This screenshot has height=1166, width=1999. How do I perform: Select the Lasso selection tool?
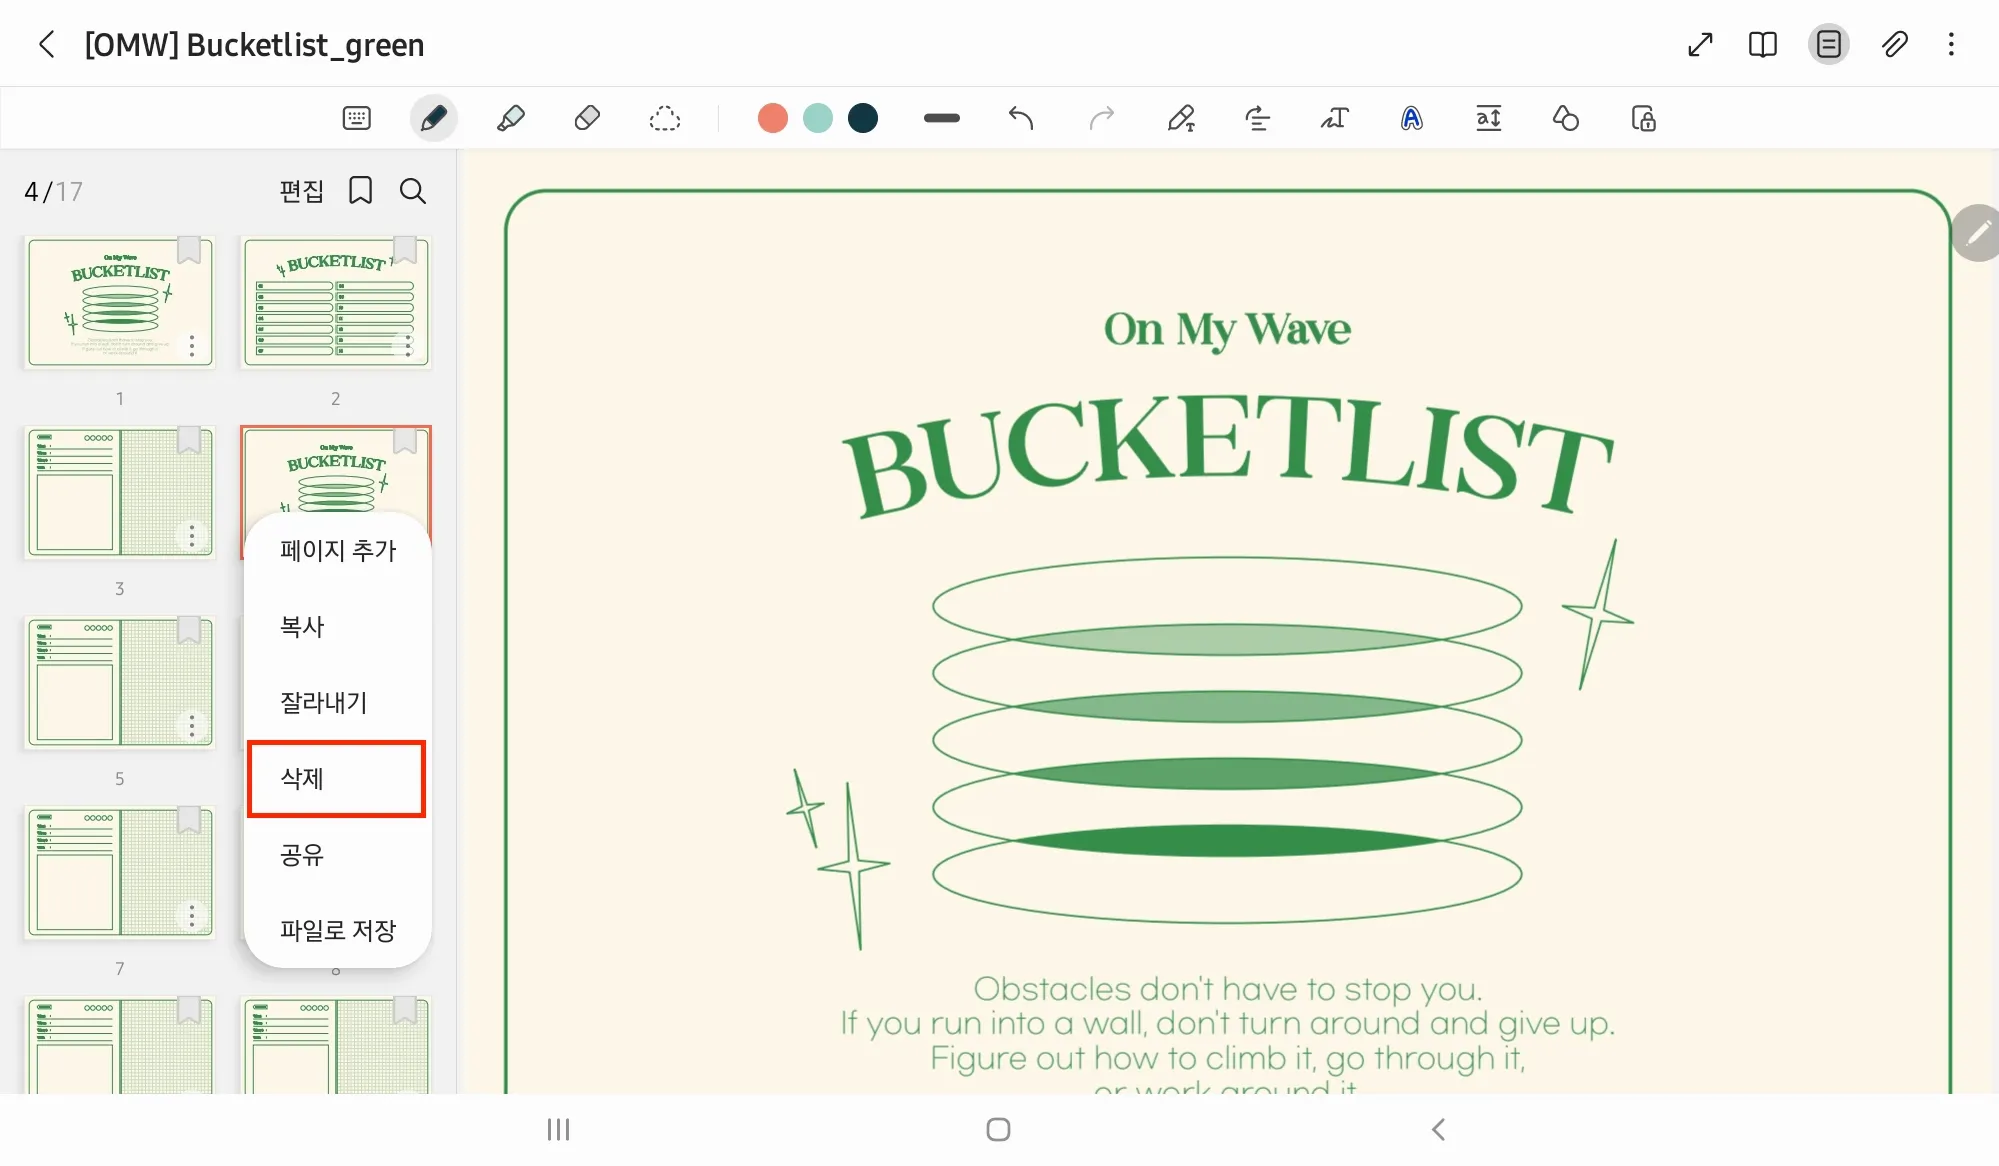coord(664,119)
